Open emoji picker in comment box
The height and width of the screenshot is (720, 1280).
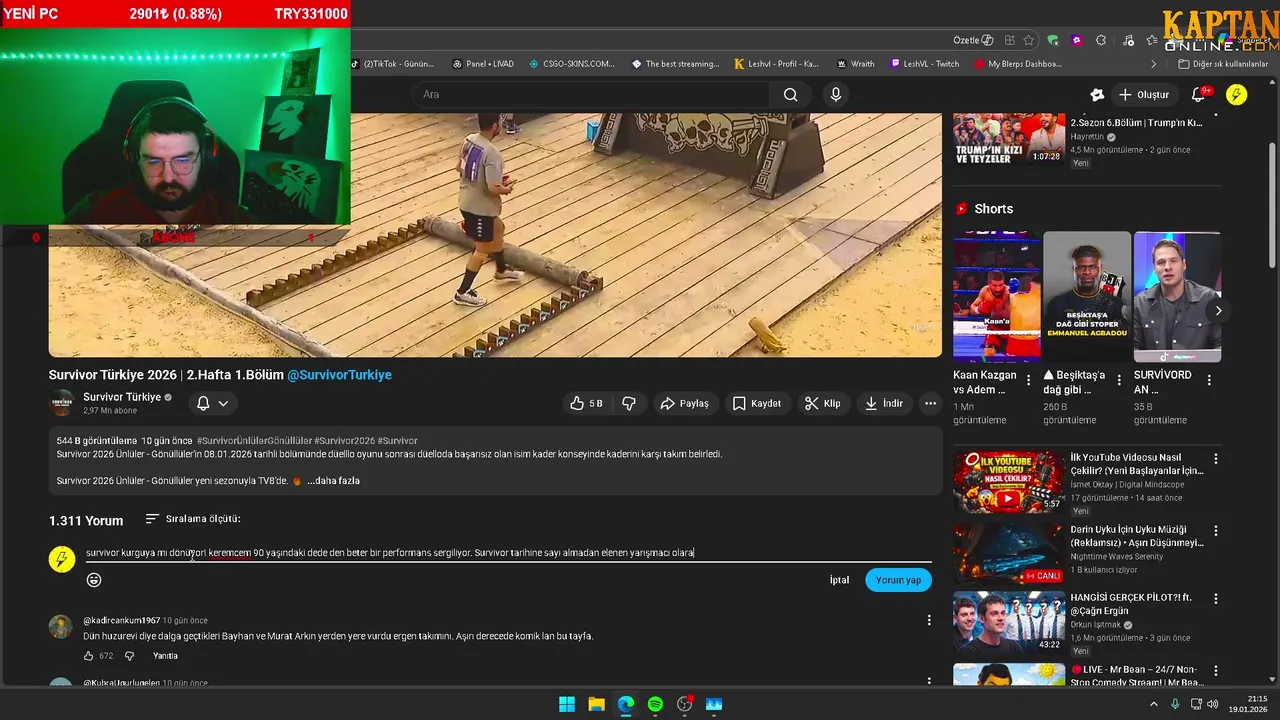94,580
